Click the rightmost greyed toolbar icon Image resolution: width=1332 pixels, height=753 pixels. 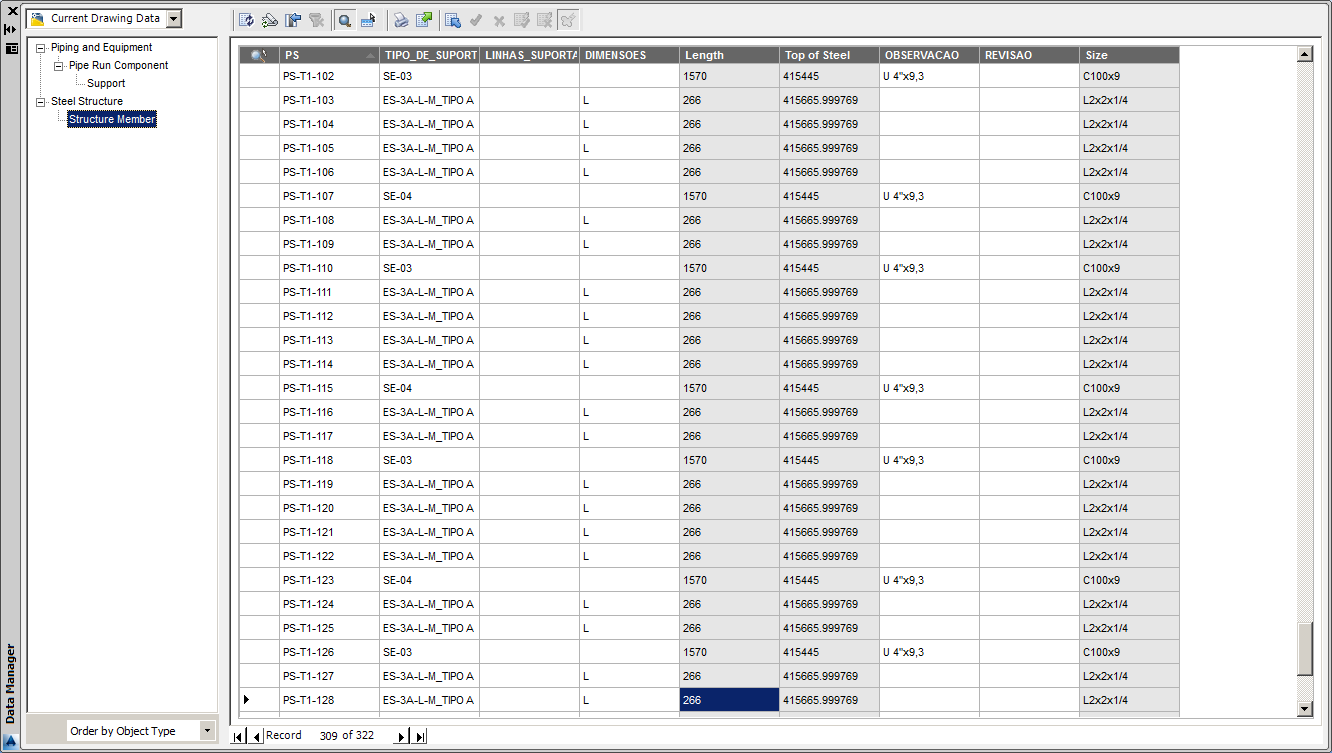click(x=568, y=19)
